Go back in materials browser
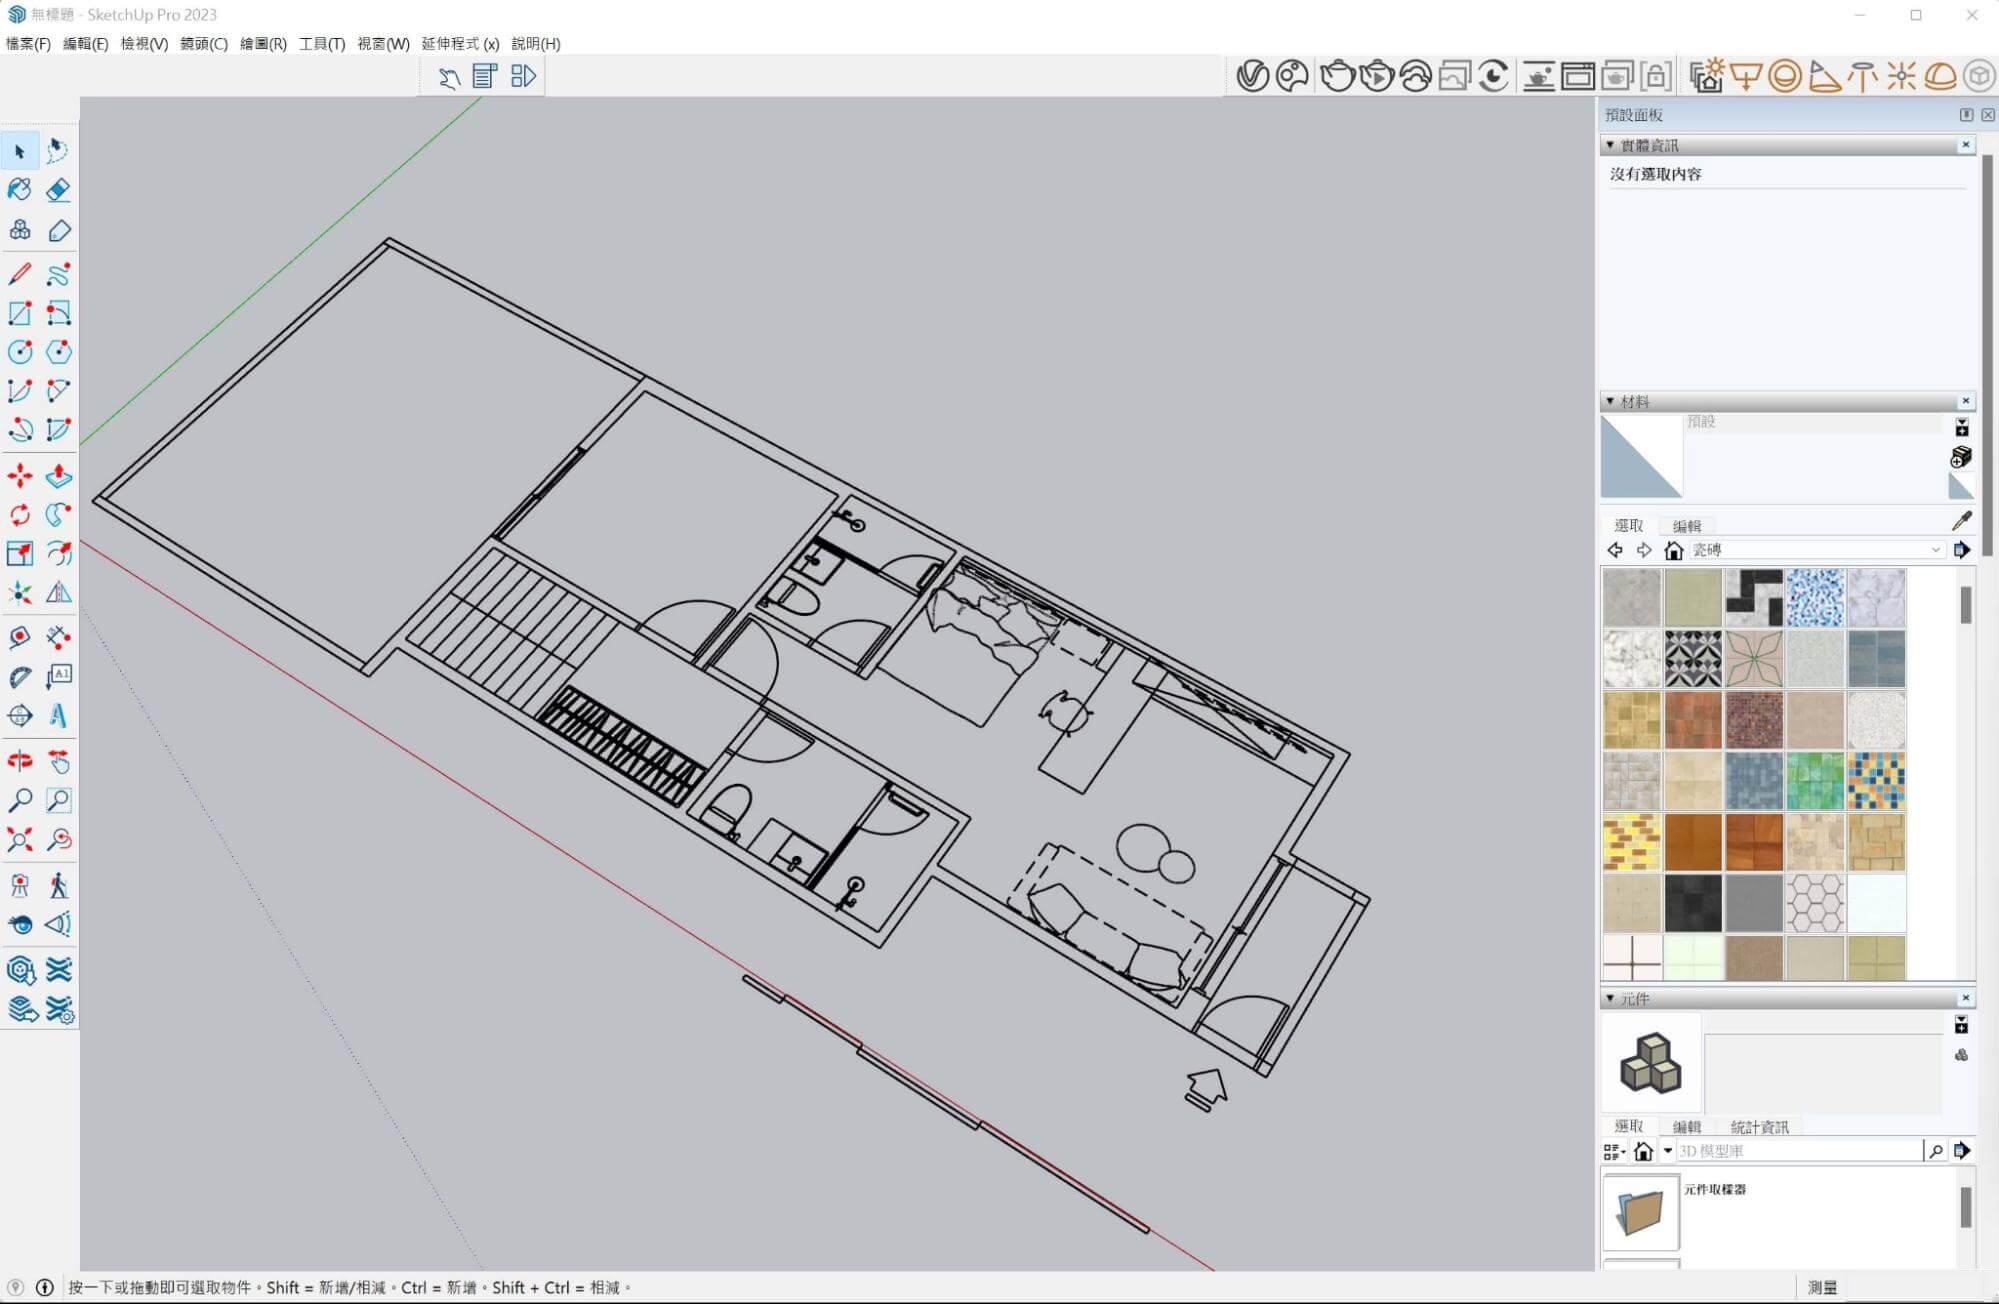The height and width of the screenshot is (1304, 1999). (1615, 550)
